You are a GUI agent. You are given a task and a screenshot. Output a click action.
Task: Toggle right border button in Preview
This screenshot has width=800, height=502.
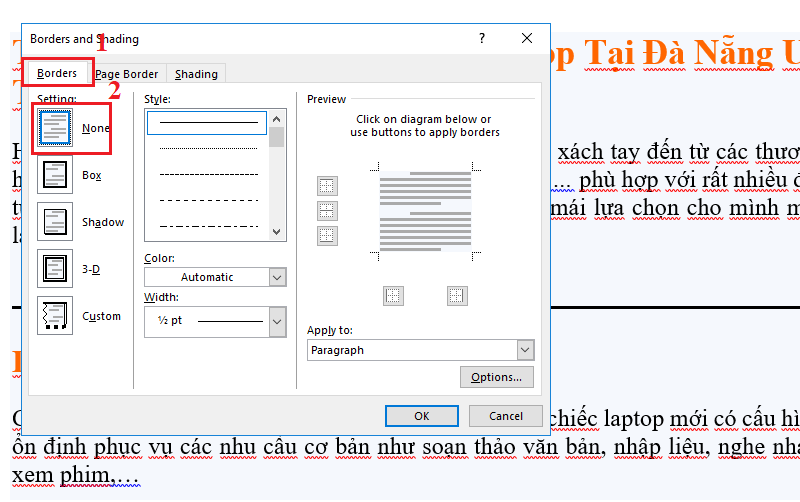click(x=457, y=295)
